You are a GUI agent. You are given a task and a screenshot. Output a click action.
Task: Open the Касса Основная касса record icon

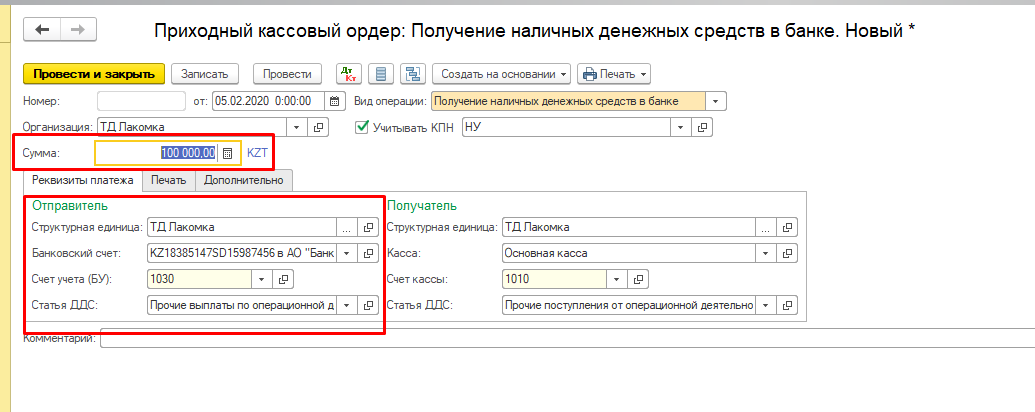pyautogui.click(x=788, y=253)
